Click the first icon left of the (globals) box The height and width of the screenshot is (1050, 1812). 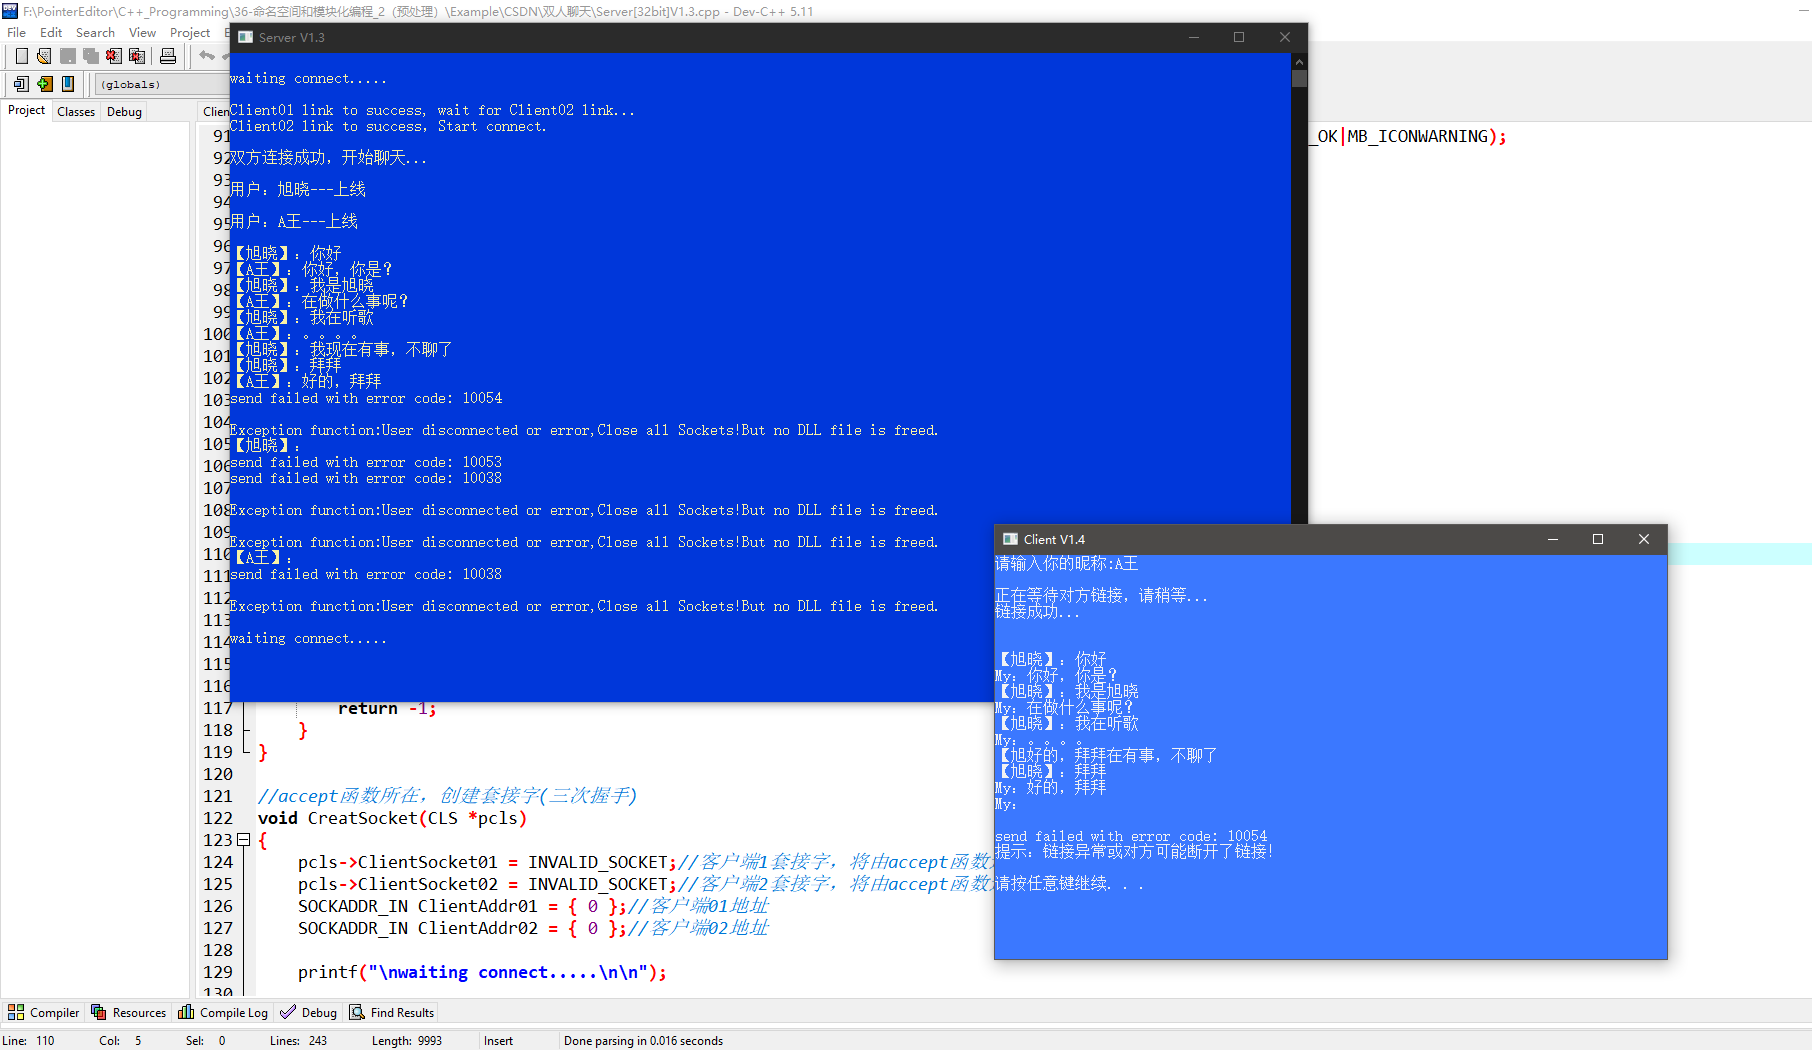pos(21,84)
